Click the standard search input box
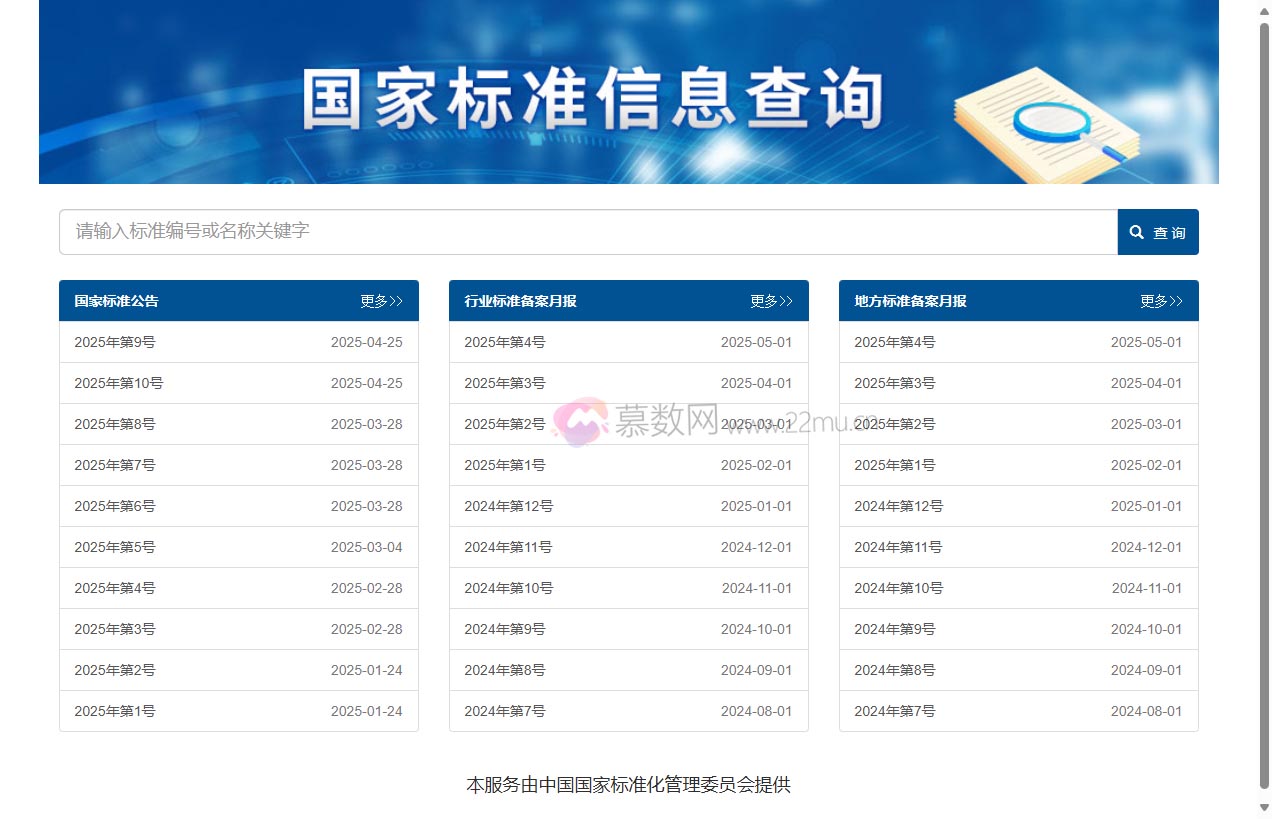 [500, 231]
